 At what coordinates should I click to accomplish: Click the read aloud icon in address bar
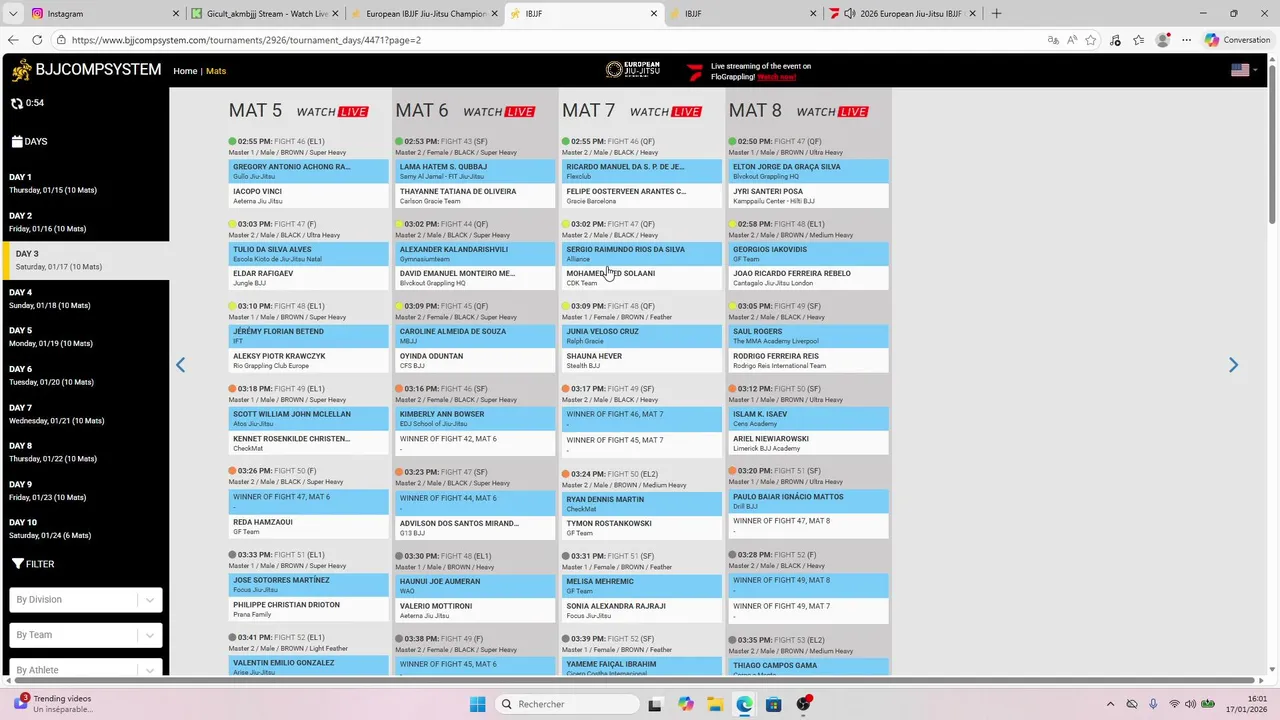(1072, 40)
